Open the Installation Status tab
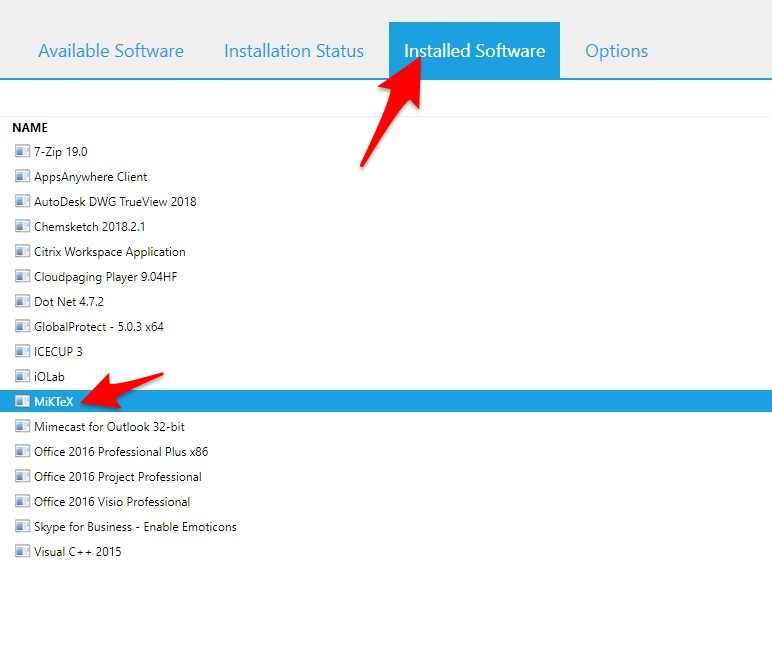 (294, 51)
